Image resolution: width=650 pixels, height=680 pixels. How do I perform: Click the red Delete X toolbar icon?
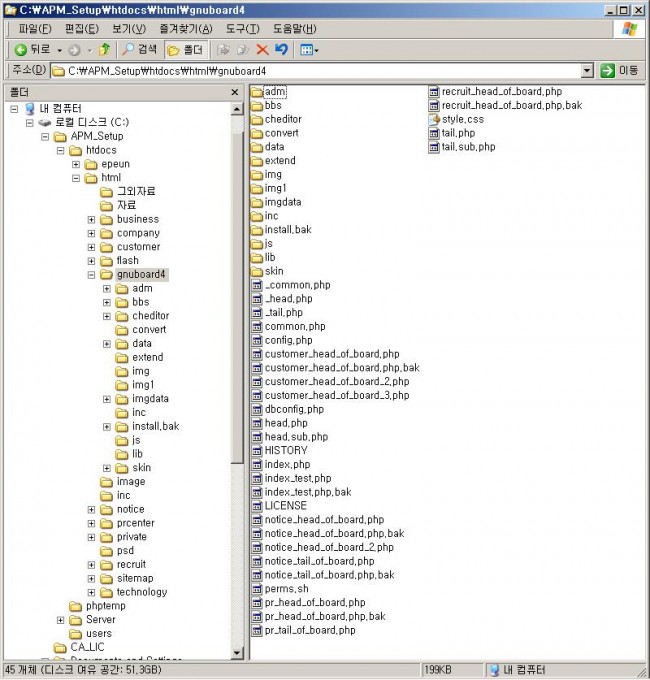(262, 49)
